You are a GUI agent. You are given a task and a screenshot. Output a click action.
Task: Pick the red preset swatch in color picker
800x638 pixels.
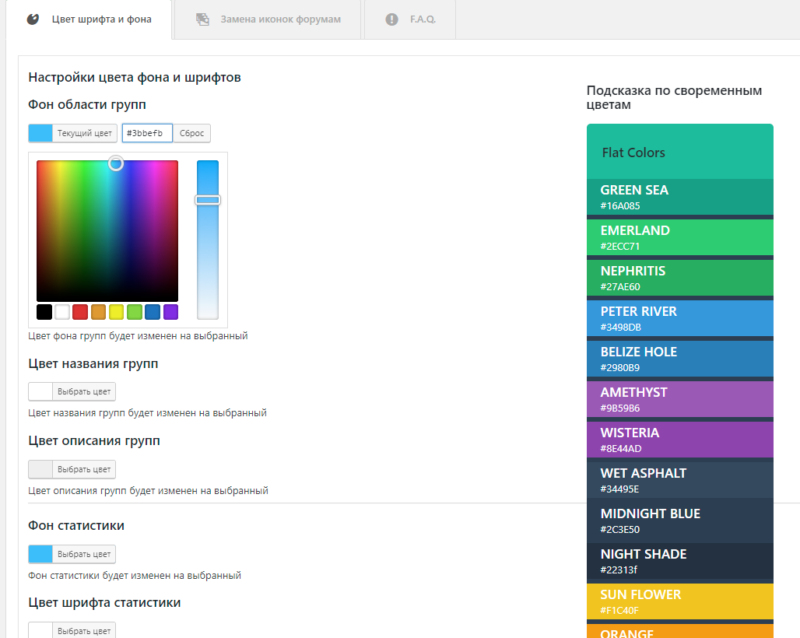(x=80, y=312)
